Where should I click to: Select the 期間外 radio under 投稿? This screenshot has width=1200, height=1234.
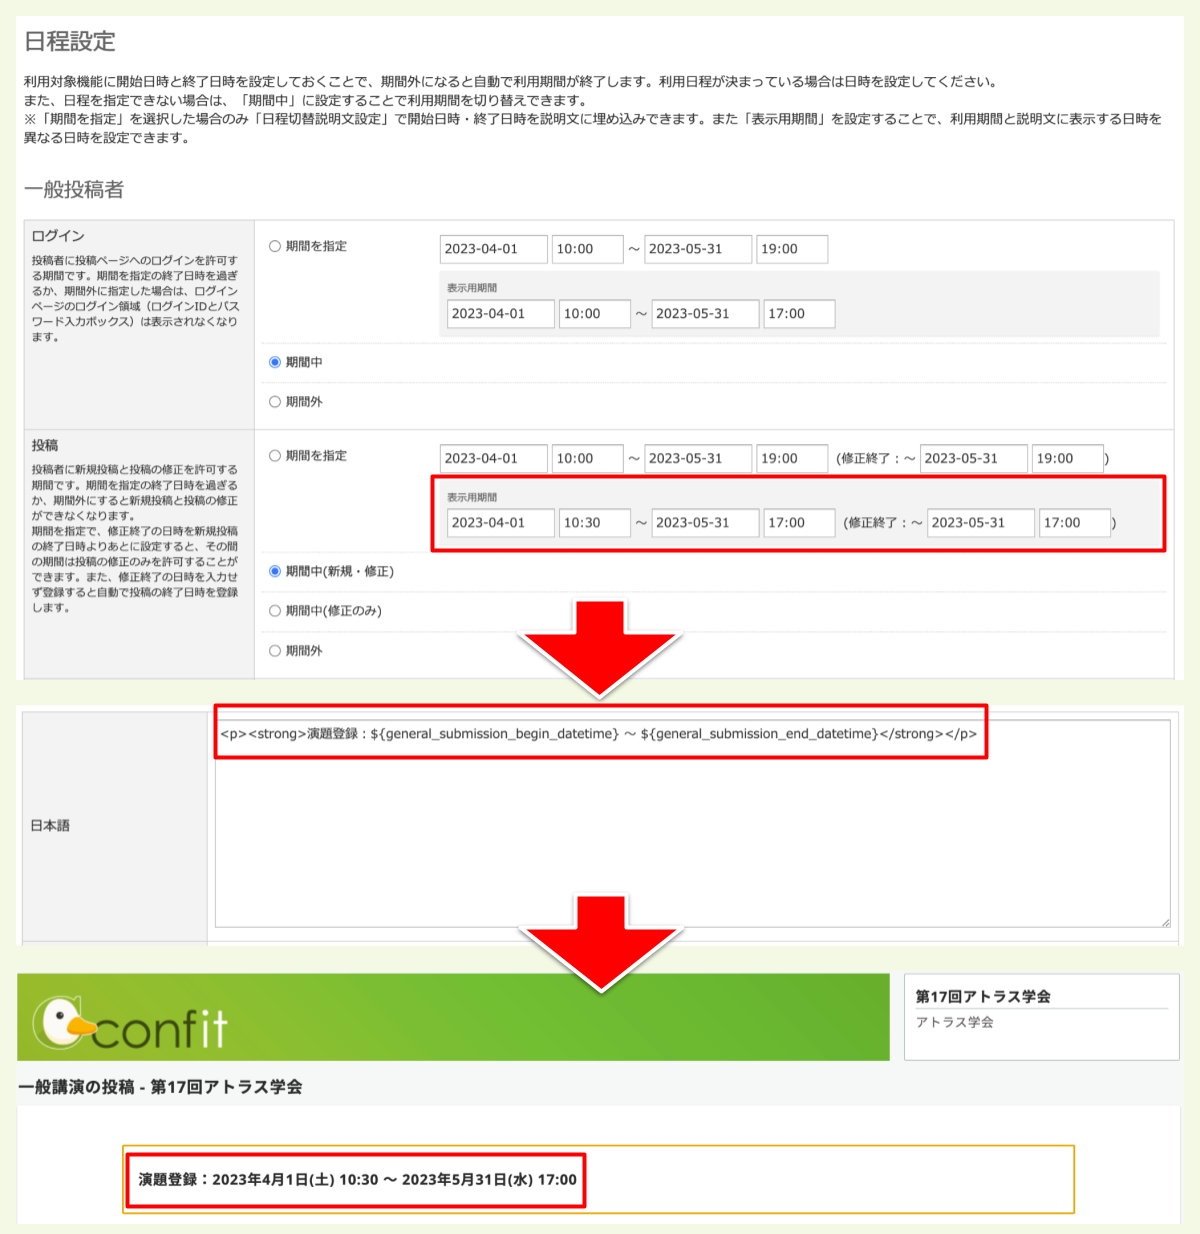[272, 650]
